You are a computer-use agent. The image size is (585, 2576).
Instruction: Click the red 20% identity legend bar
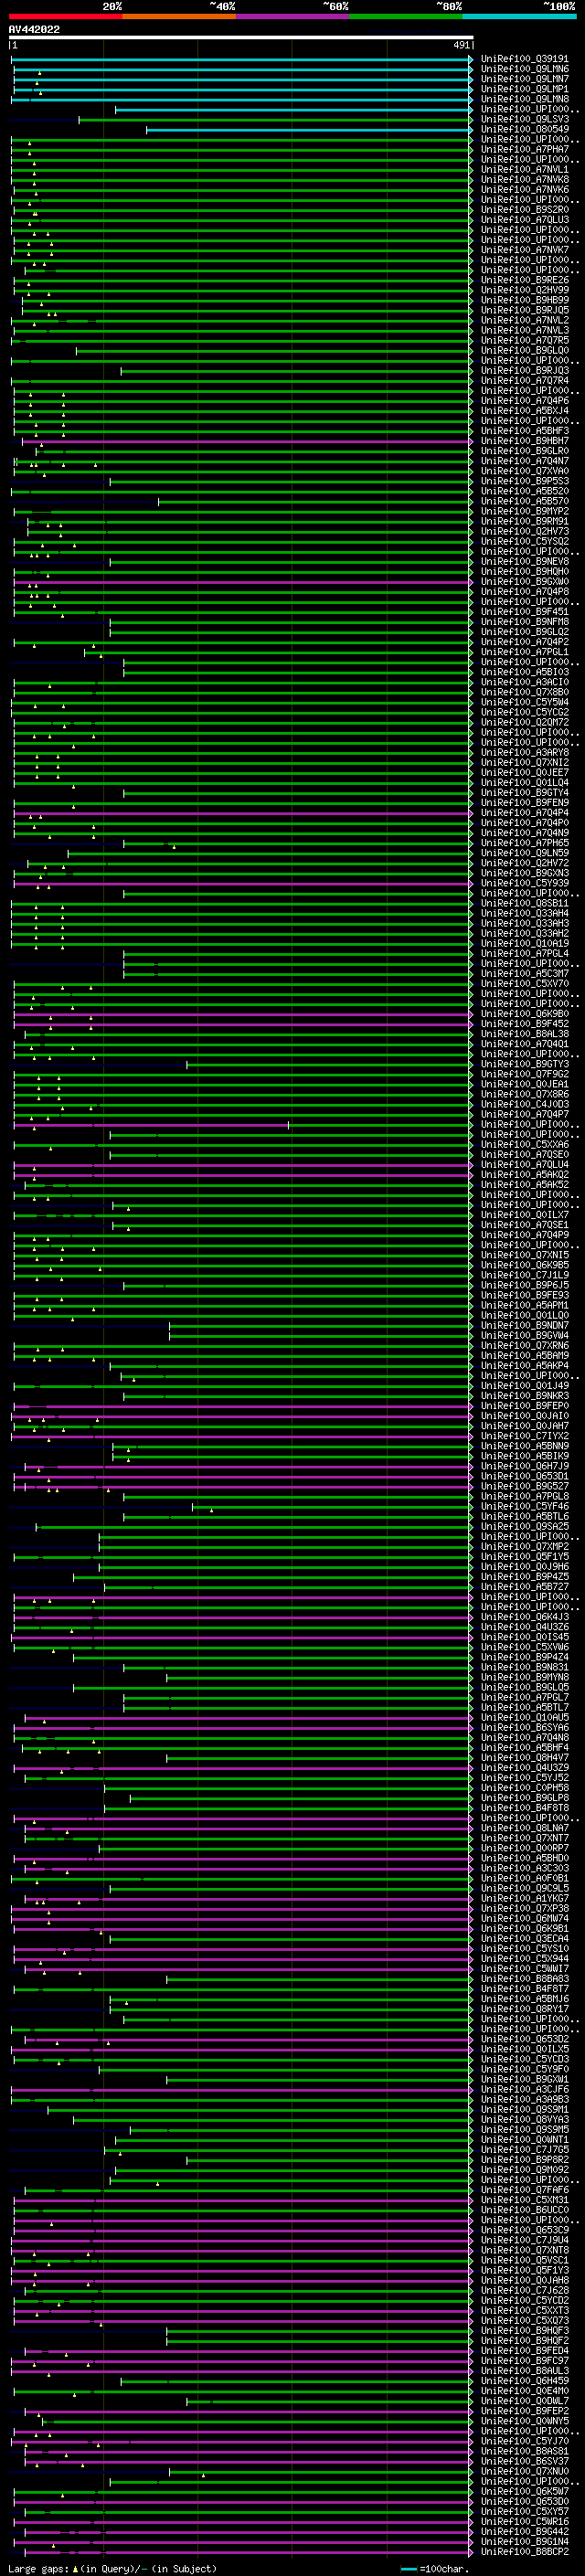[x=66, y=16]
